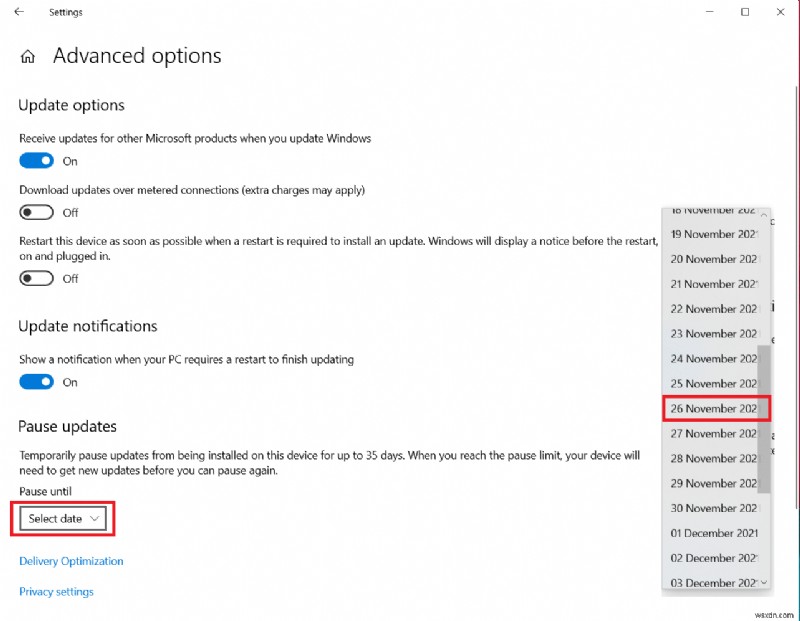Turn off the restart notification toggle
Viewport: 800px width, 621px height.
36,382
